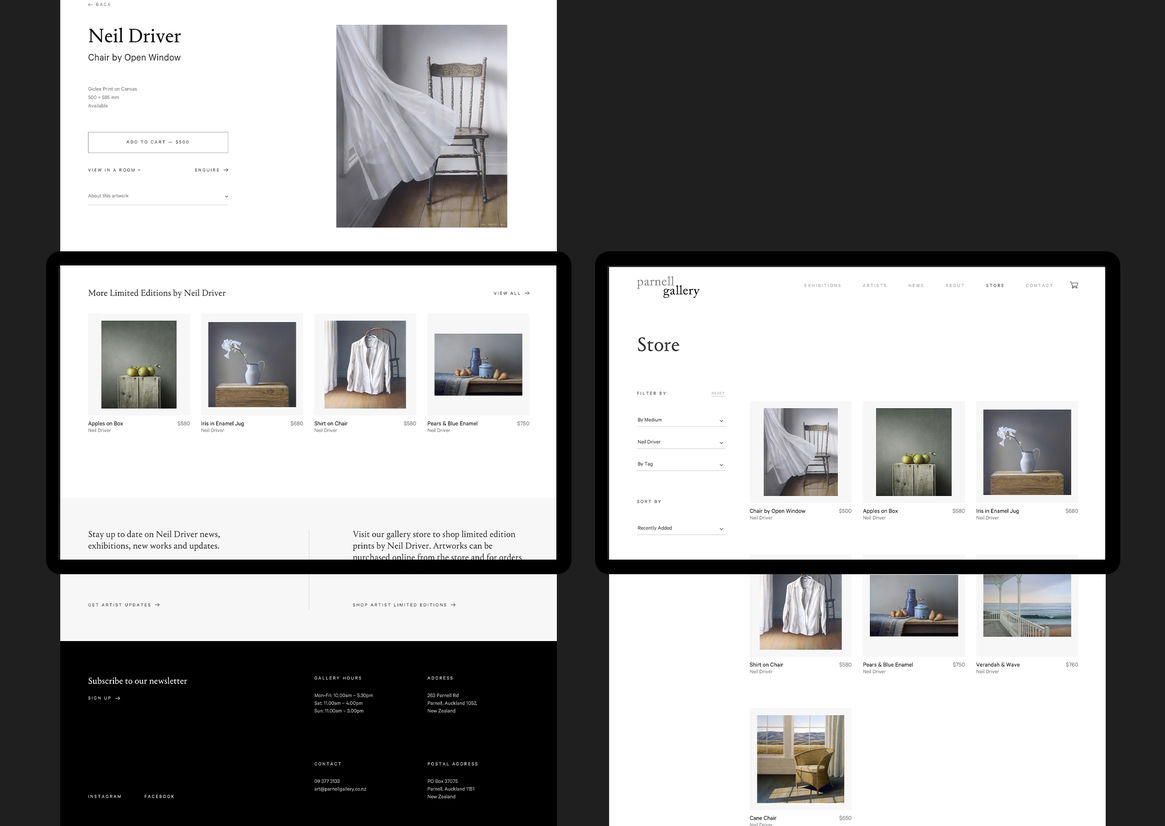1165x826 pixels.
Task: Open the Recently Added sort dropdown
Action: pyautogui.click(x=680, y=528)
